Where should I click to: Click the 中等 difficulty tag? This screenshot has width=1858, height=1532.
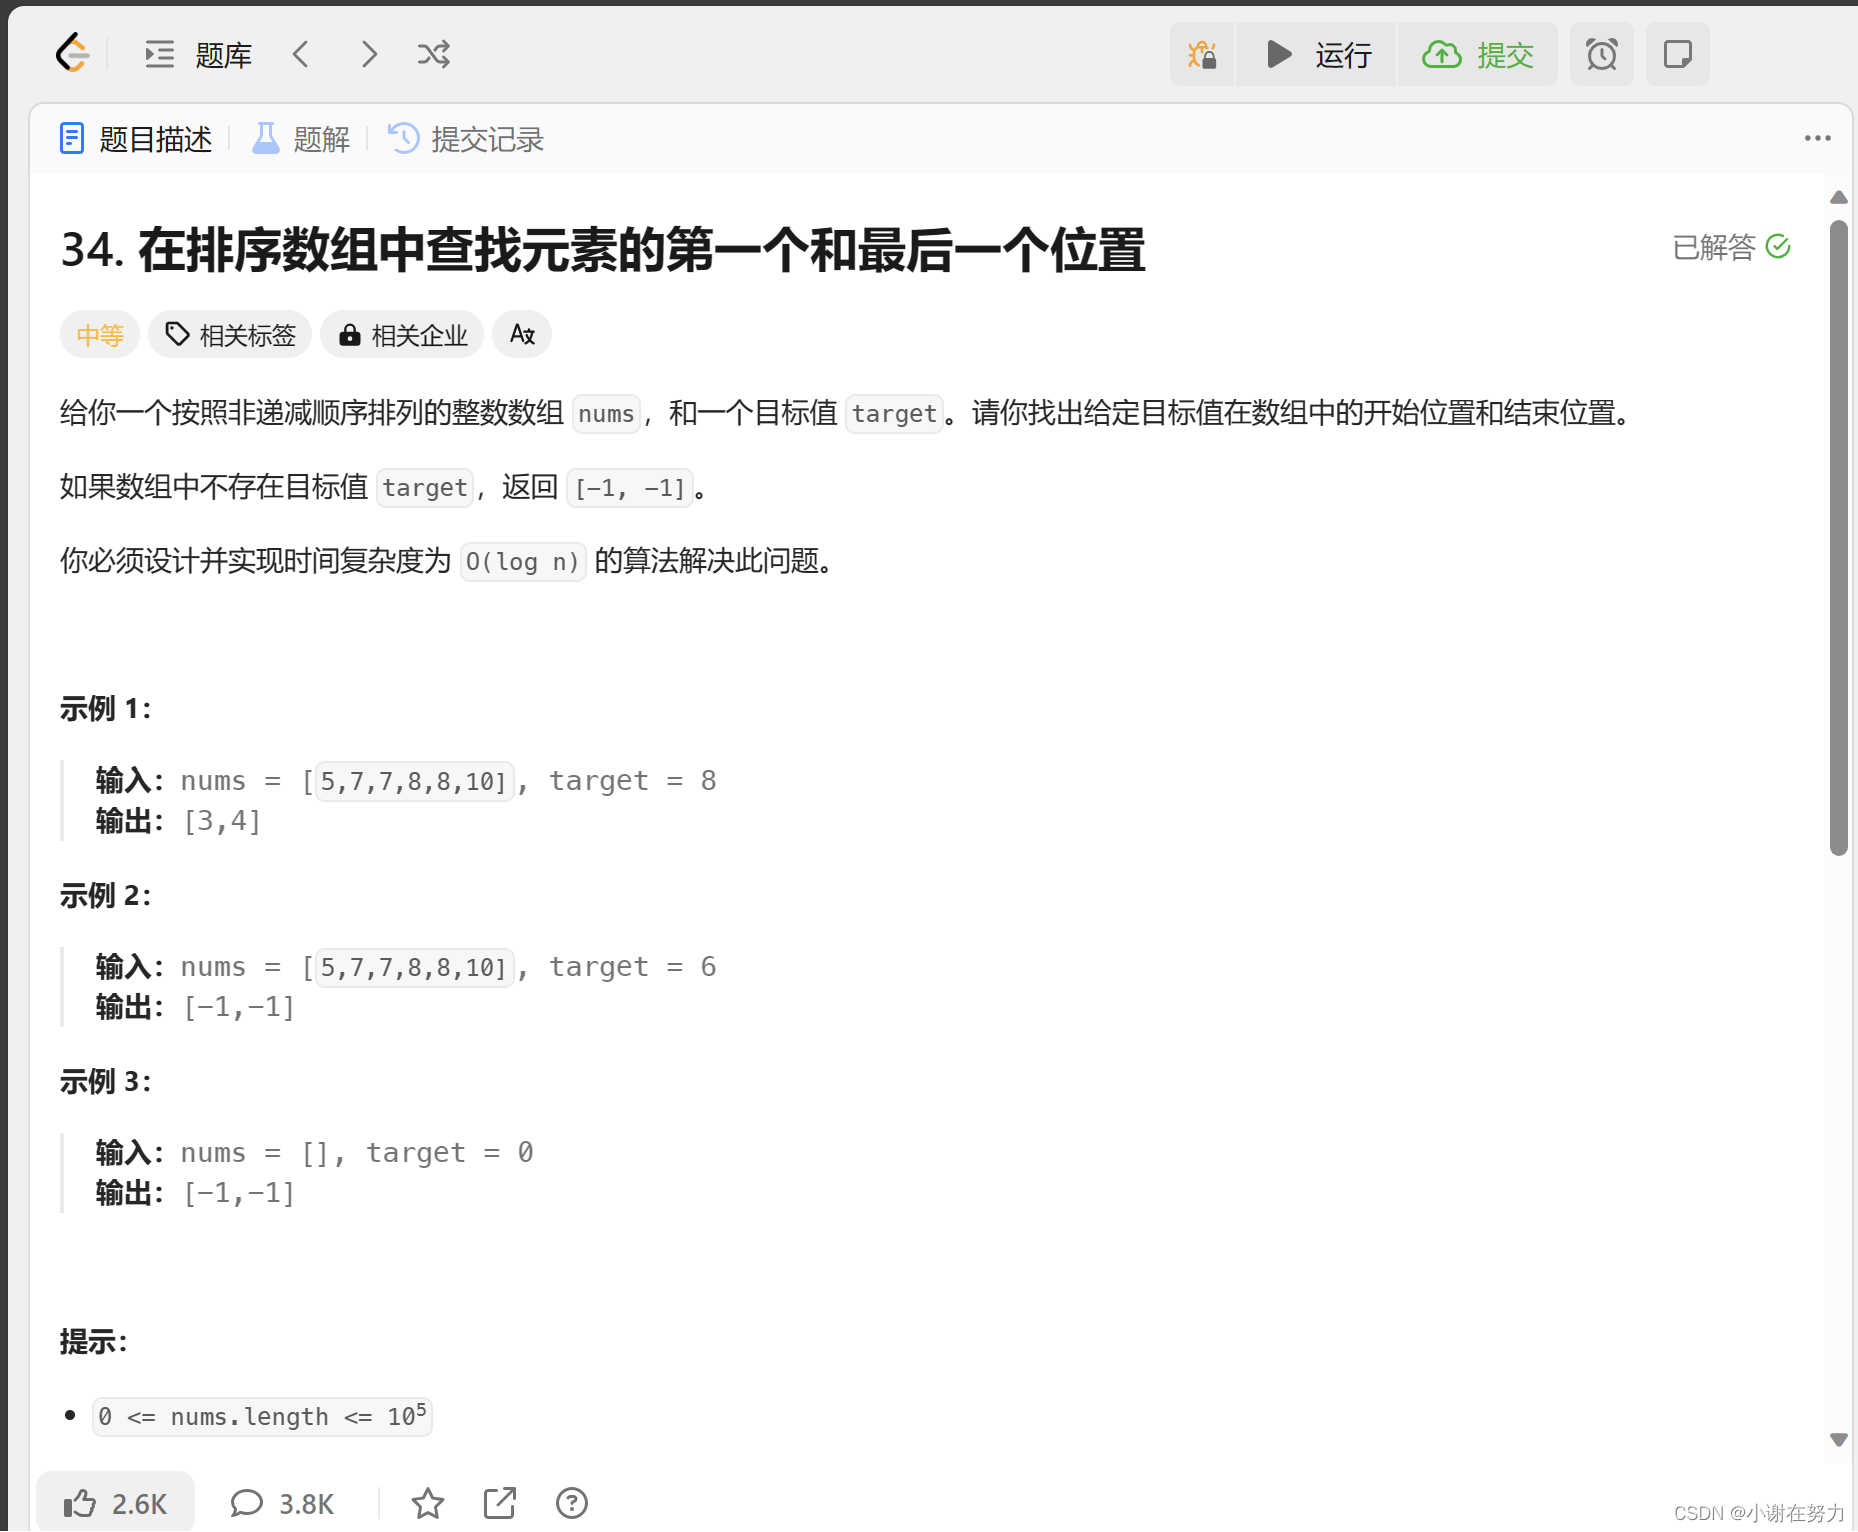pos(100,334)
